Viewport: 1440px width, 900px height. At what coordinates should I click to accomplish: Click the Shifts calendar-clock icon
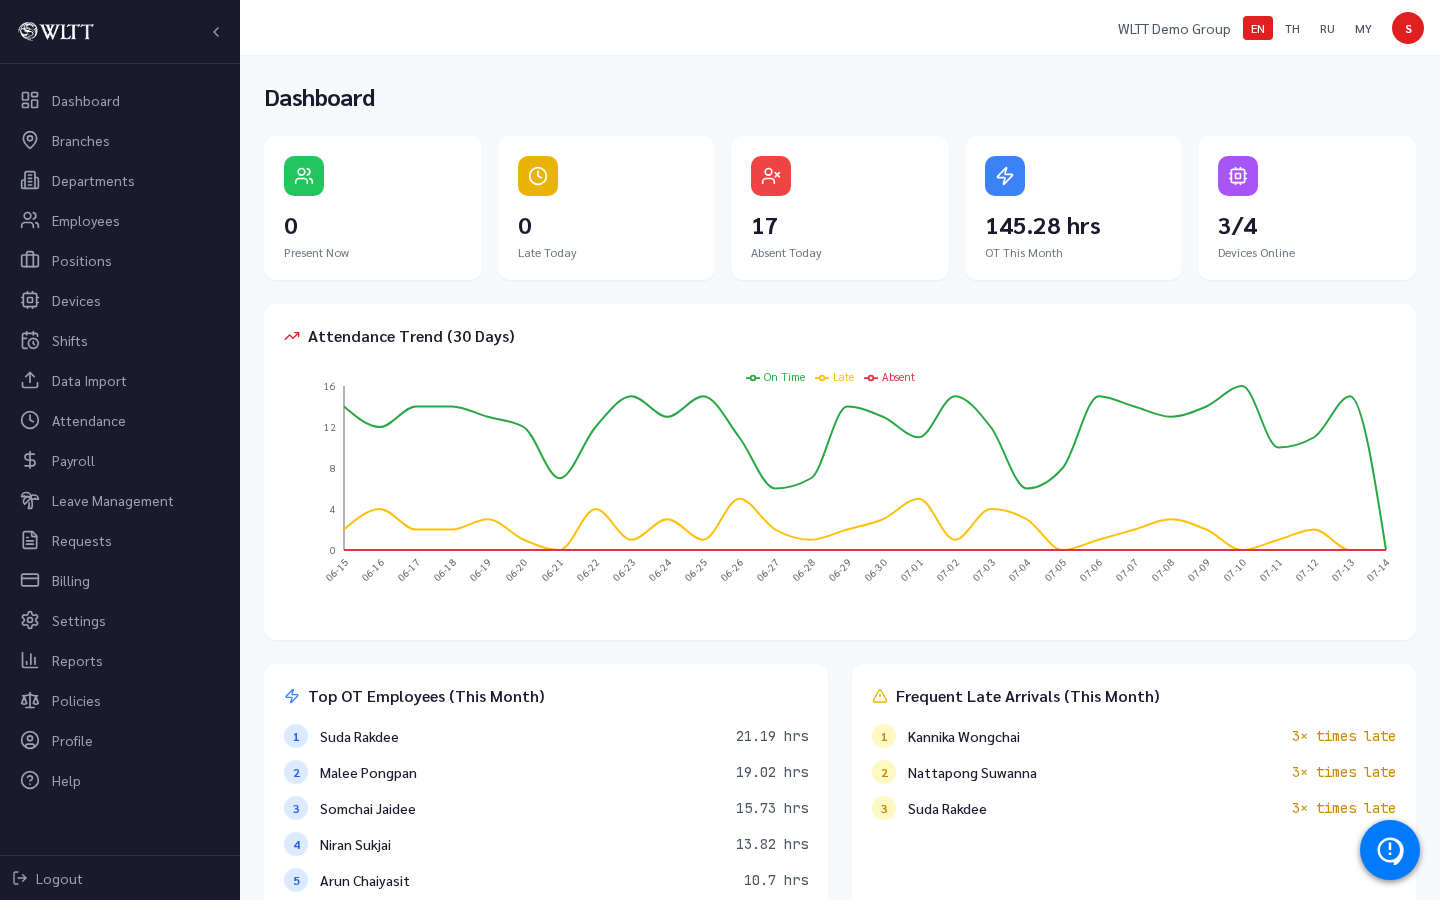(x=30, y=340)
